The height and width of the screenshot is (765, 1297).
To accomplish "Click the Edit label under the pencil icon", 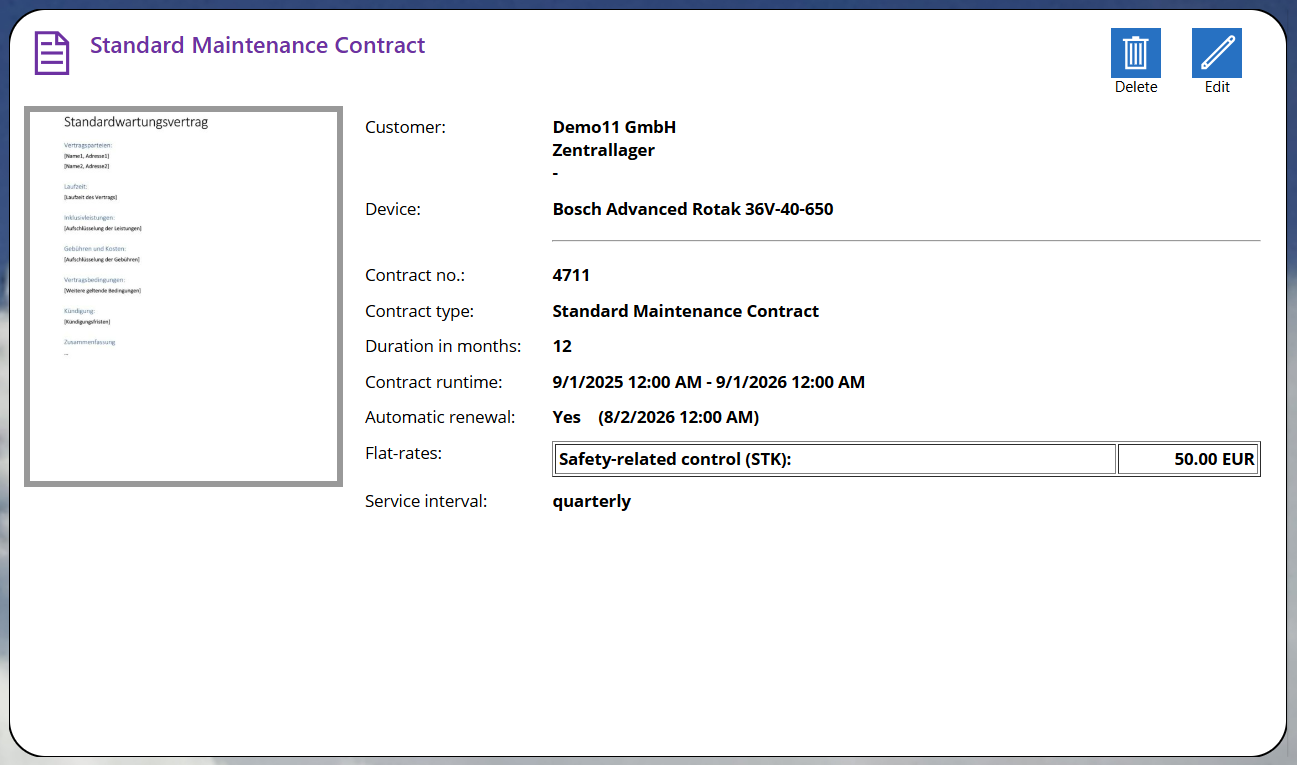I will pyautogui.click(x=1216, y=87).
